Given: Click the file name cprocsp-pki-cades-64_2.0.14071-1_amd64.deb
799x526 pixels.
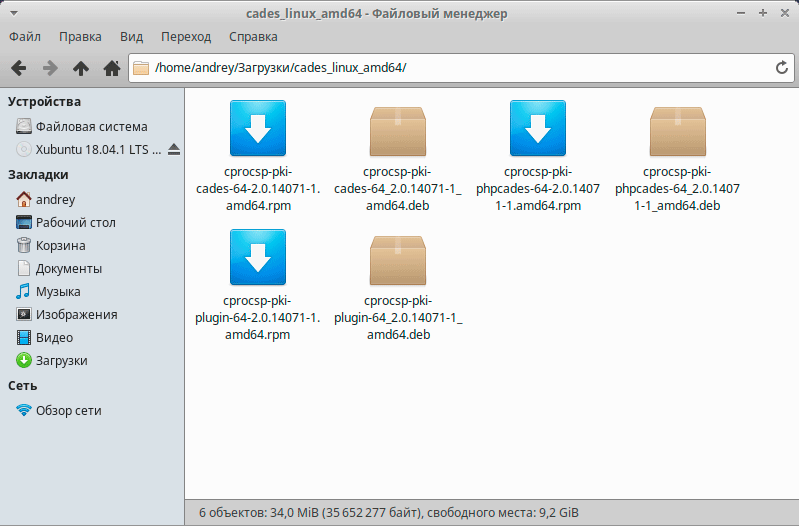Looking at the screenshot, I should 398,189.
